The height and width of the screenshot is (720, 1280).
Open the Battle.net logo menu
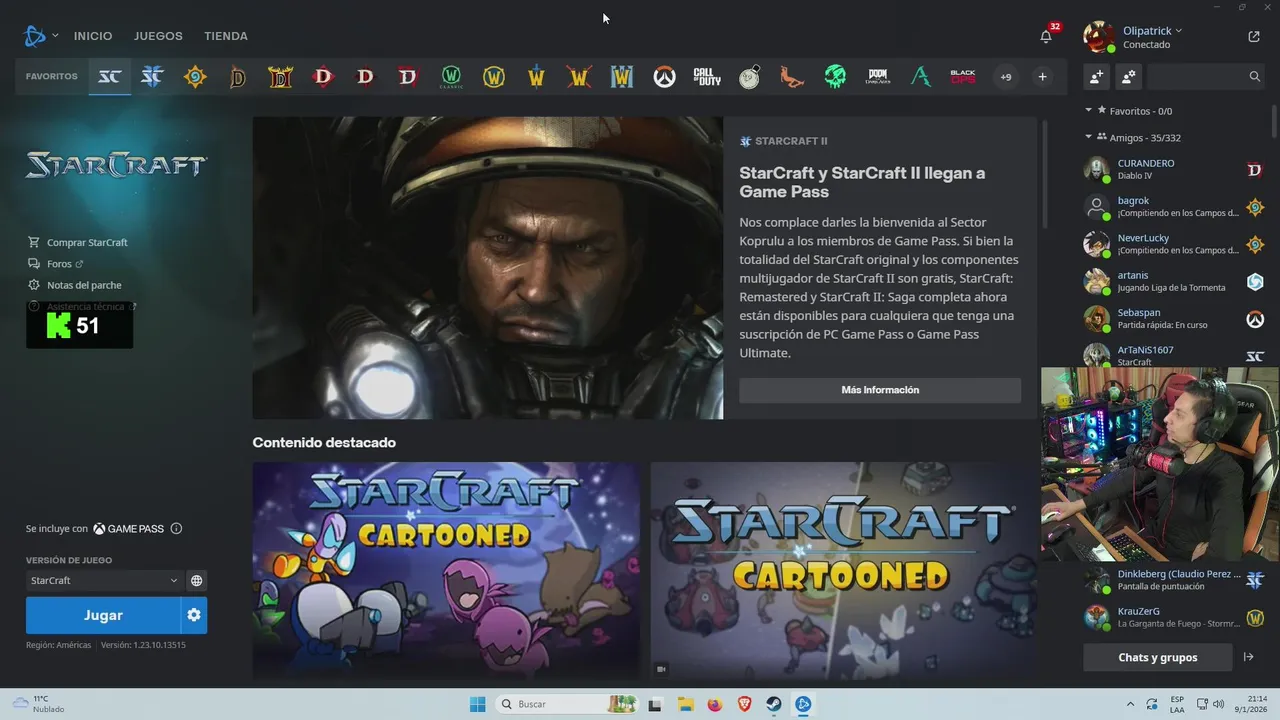point(36,36)
